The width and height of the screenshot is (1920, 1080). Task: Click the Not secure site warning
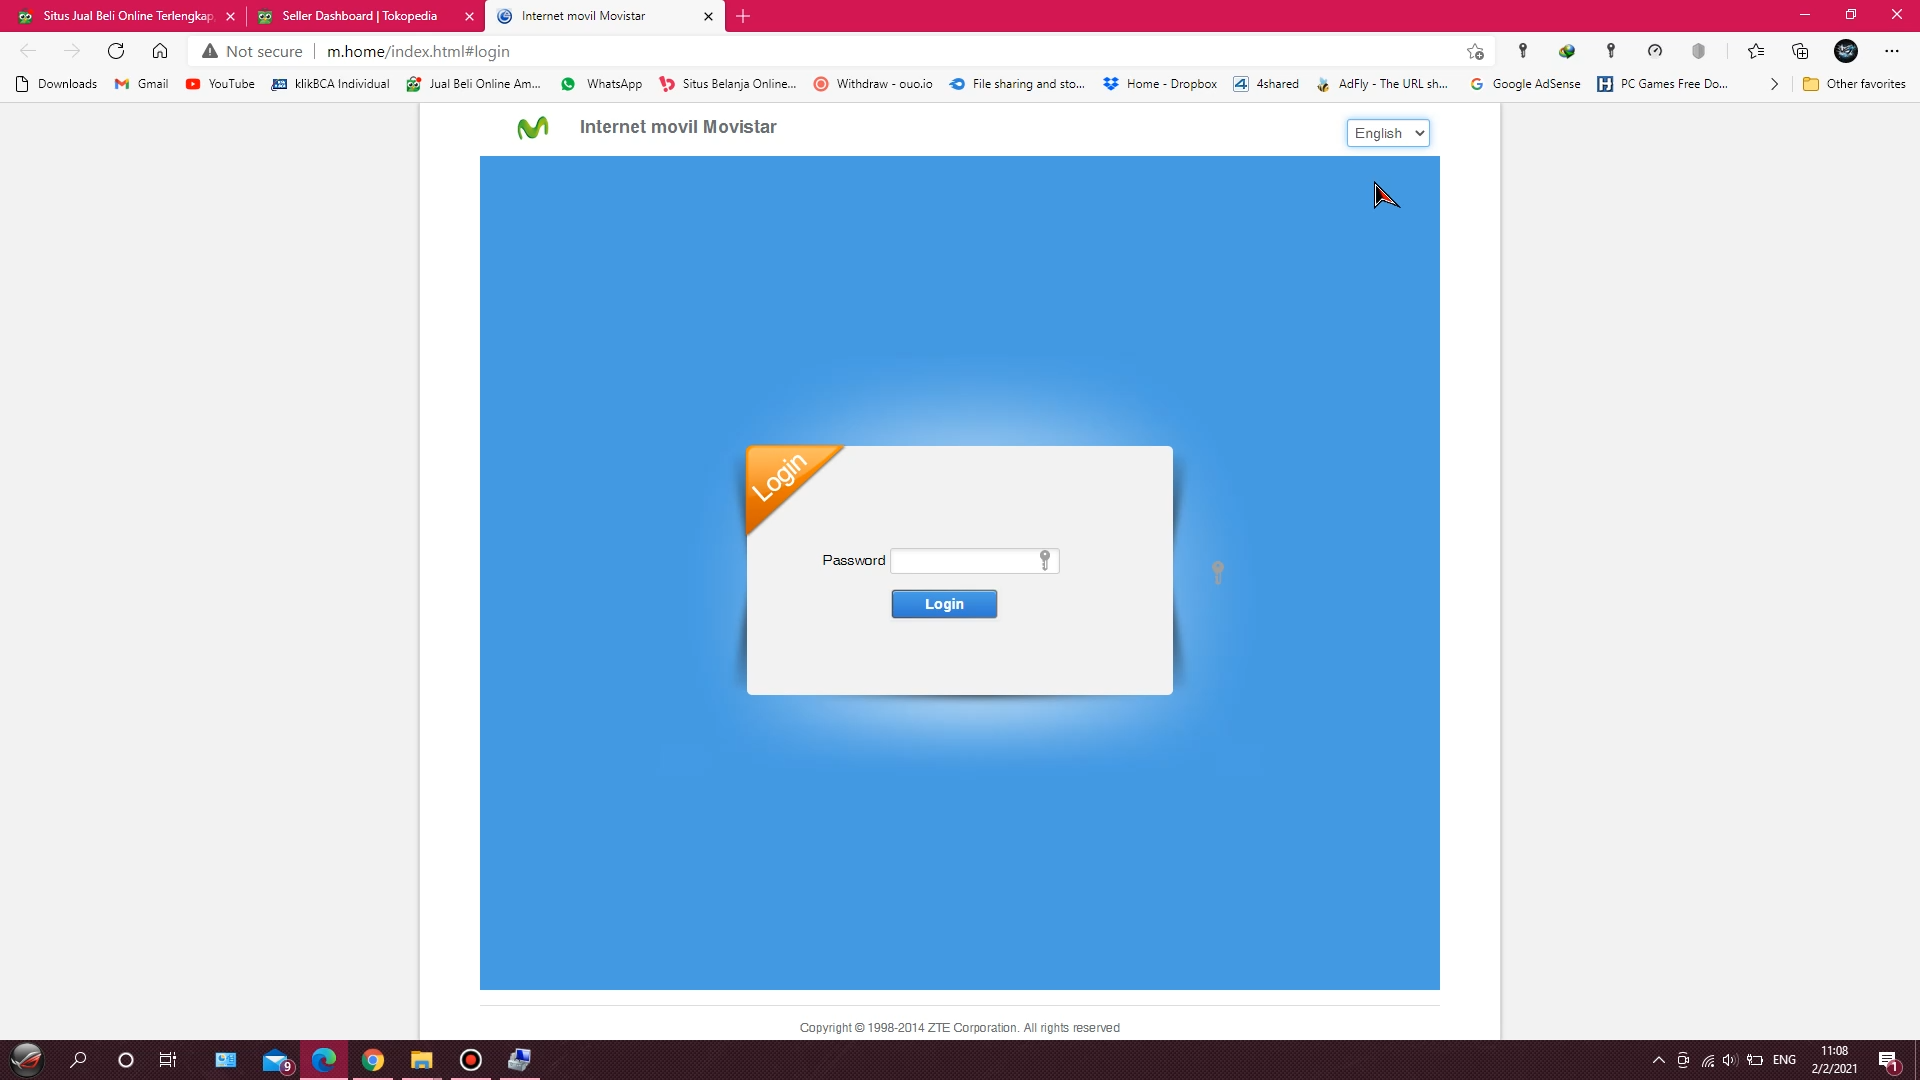click(252, 51)
